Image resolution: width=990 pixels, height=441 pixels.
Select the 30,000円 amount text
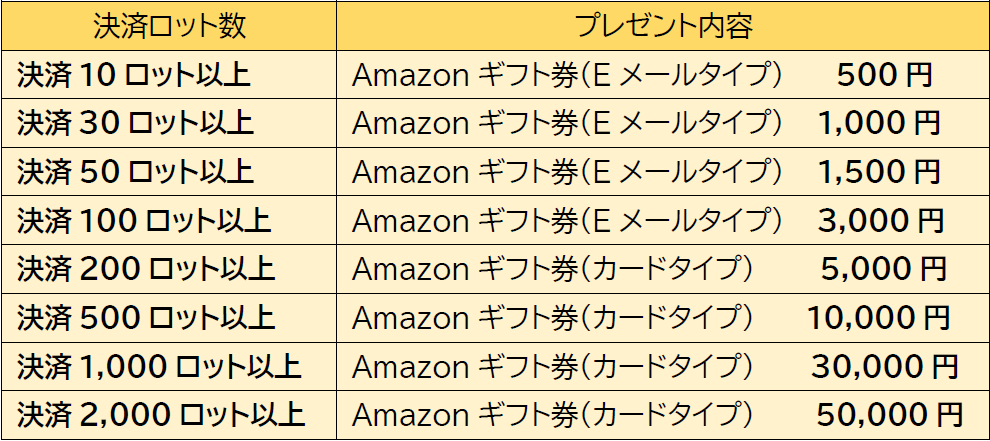[x=884, y=366]
